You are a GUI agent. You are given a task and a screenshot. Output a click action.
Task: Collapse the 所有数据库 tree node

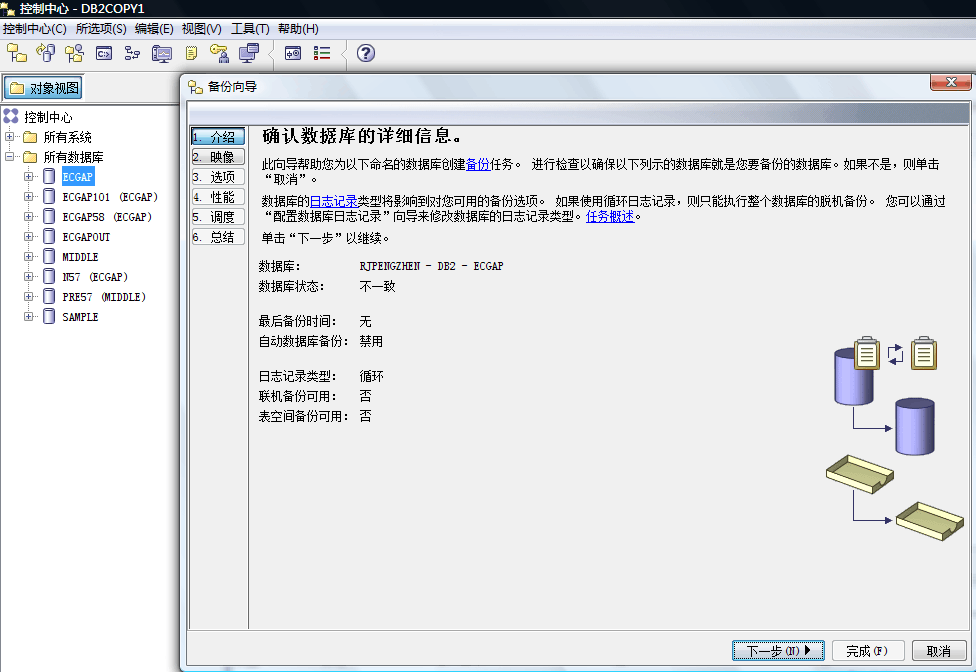9,156
